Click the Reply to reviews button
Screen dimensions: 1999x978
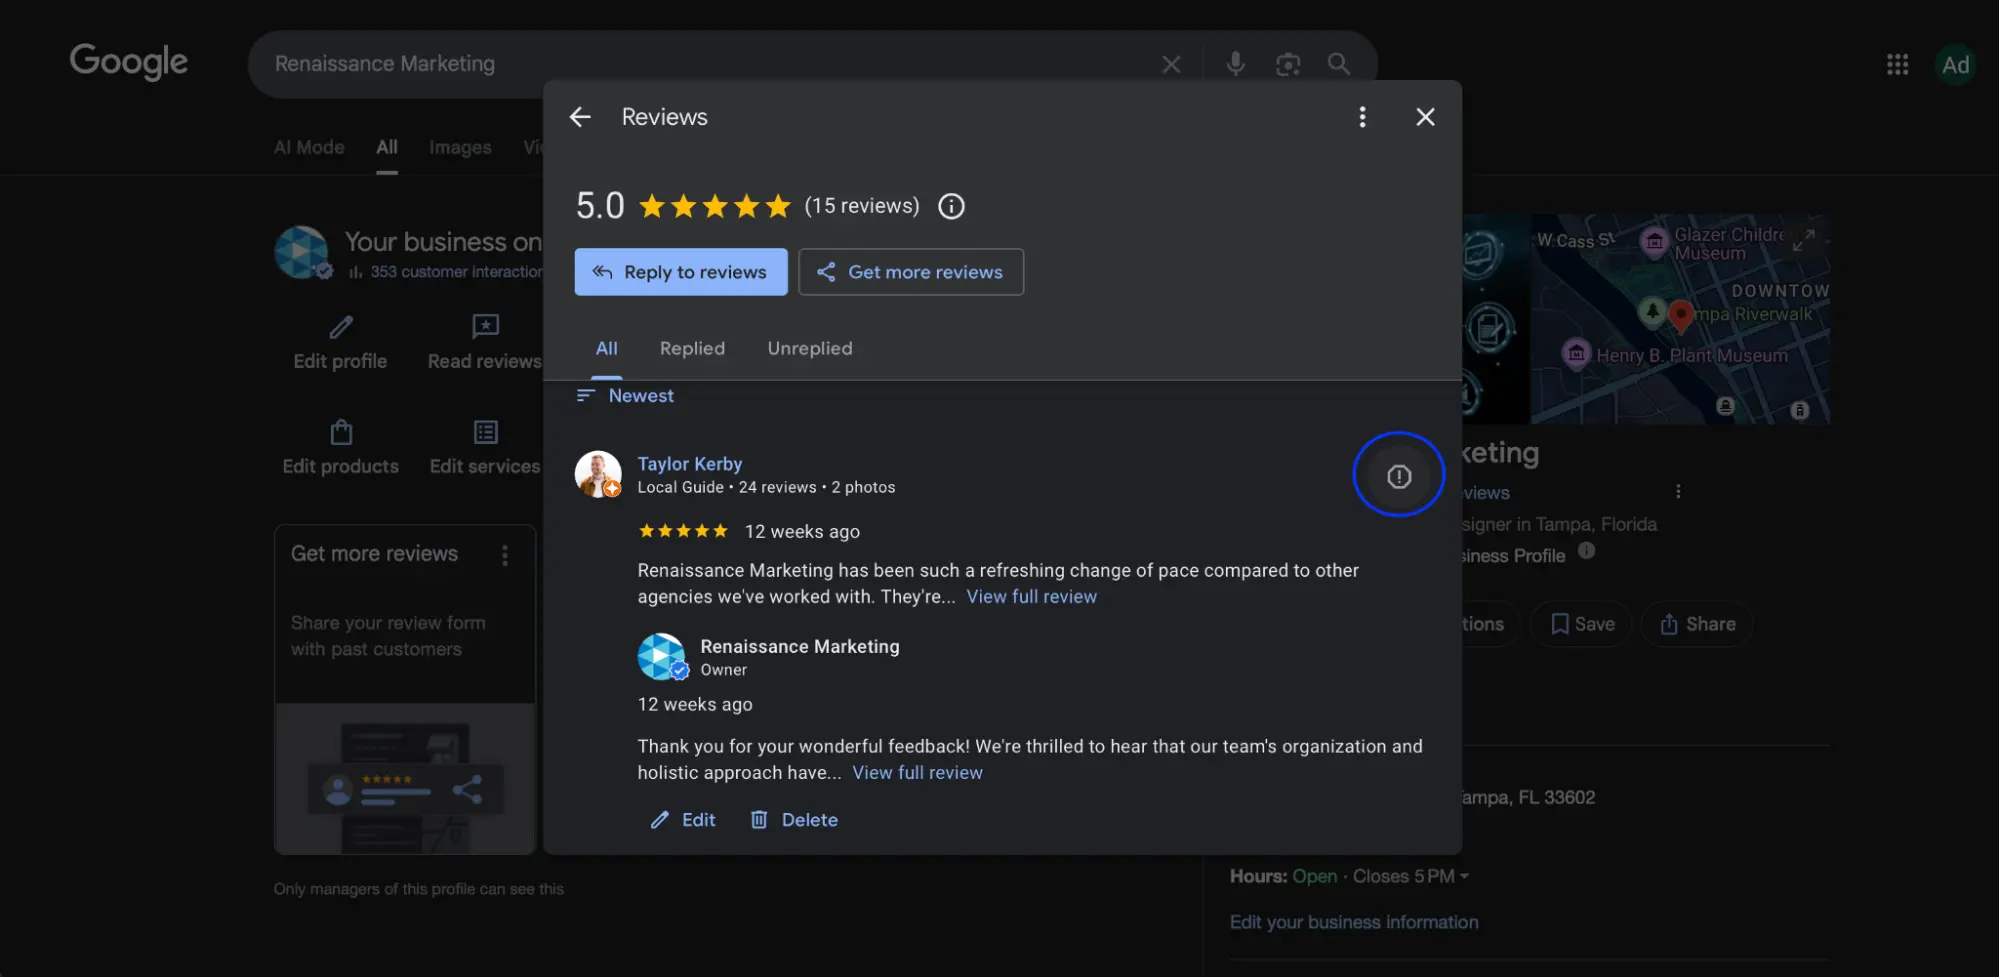(x=680, y=272)
